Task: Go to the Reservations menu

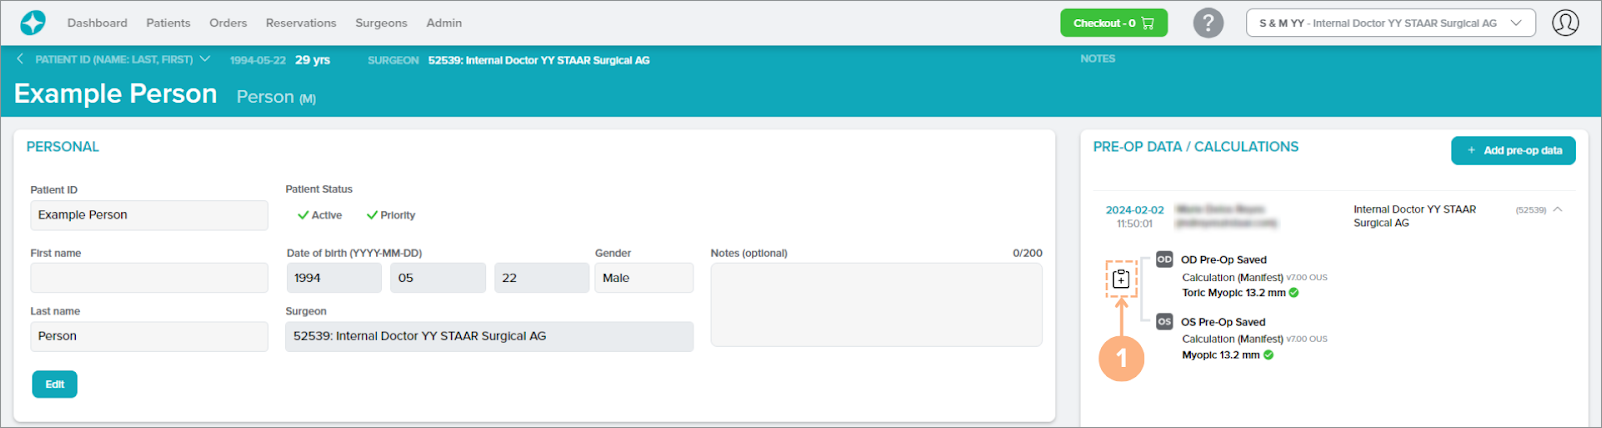Action: [301, 23]
